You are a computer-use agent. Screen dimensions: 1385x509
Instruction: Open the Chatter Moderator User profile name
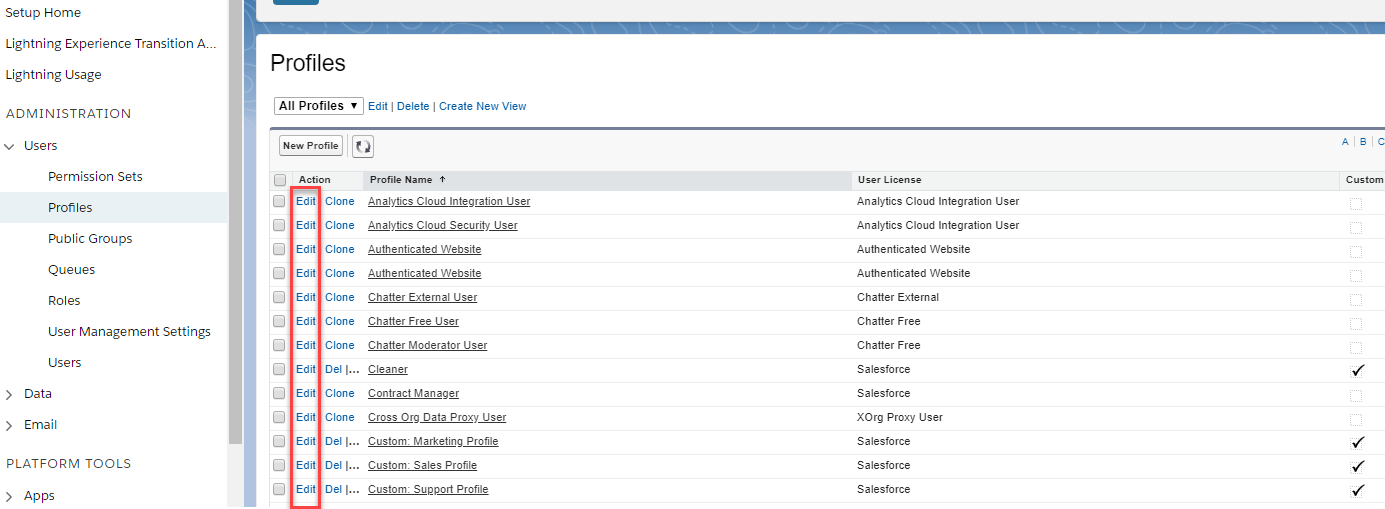[427, 345]
